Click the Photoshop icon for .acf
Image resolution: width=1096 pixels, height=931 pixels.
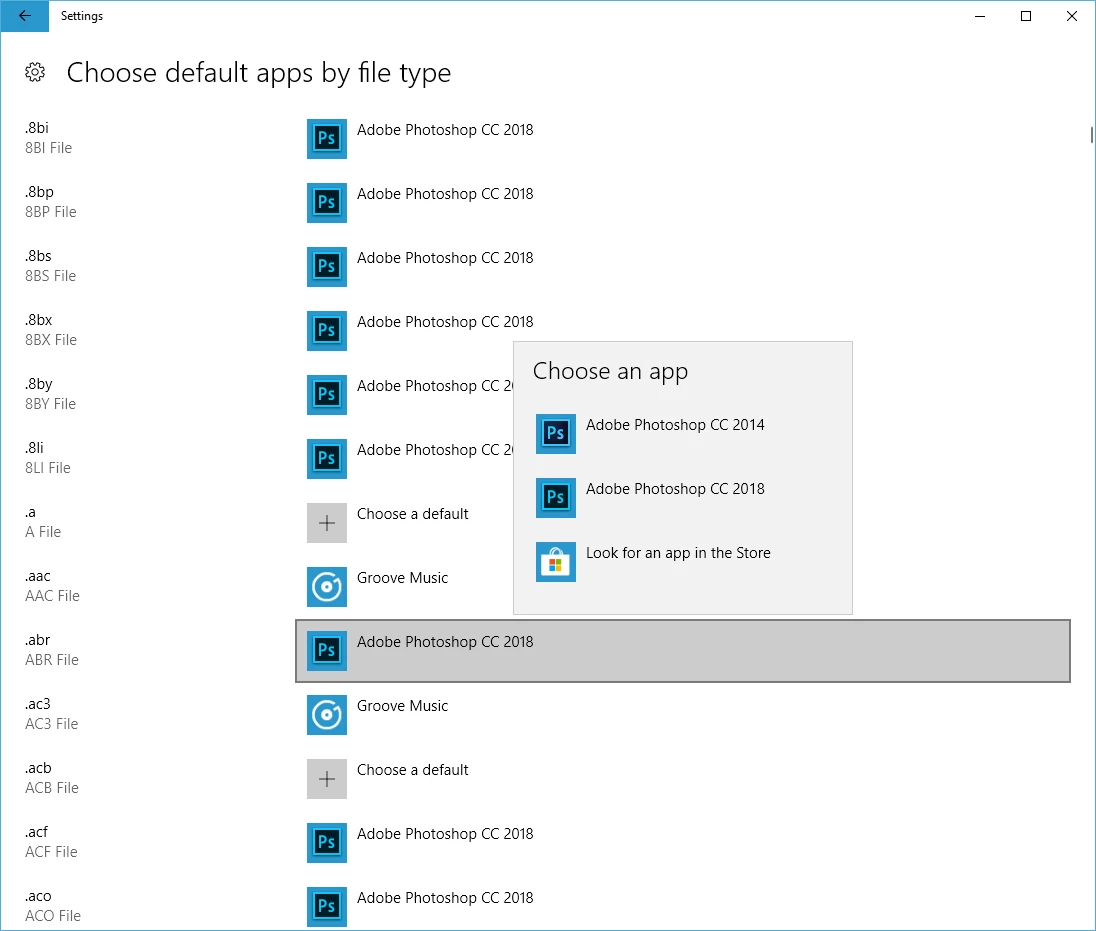point(326,842)
